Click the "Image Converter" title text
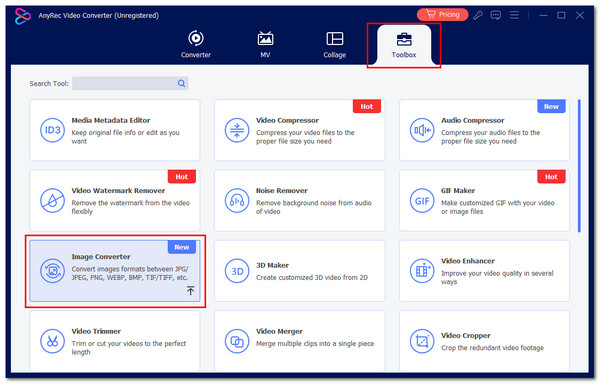Viewport: 600px width, 384px height. tap(101, 257)
